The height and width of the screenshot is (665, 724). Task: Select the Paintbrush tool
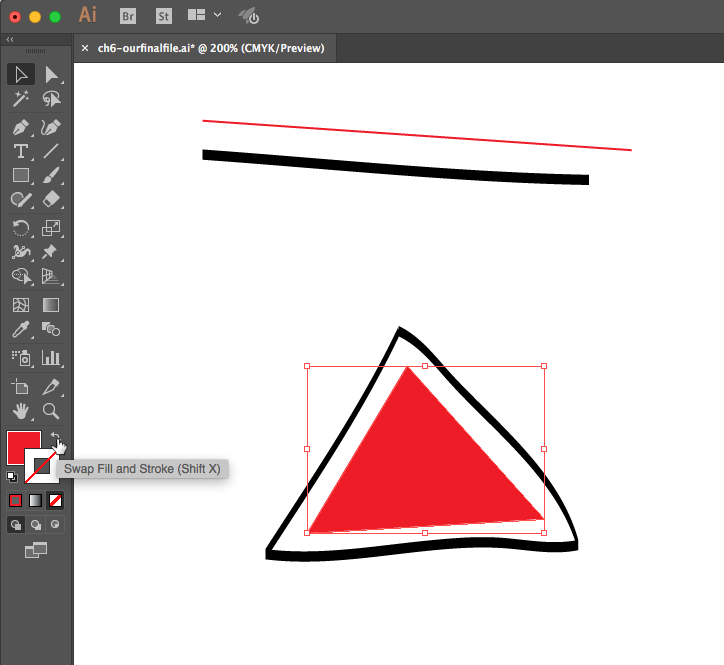51,176
